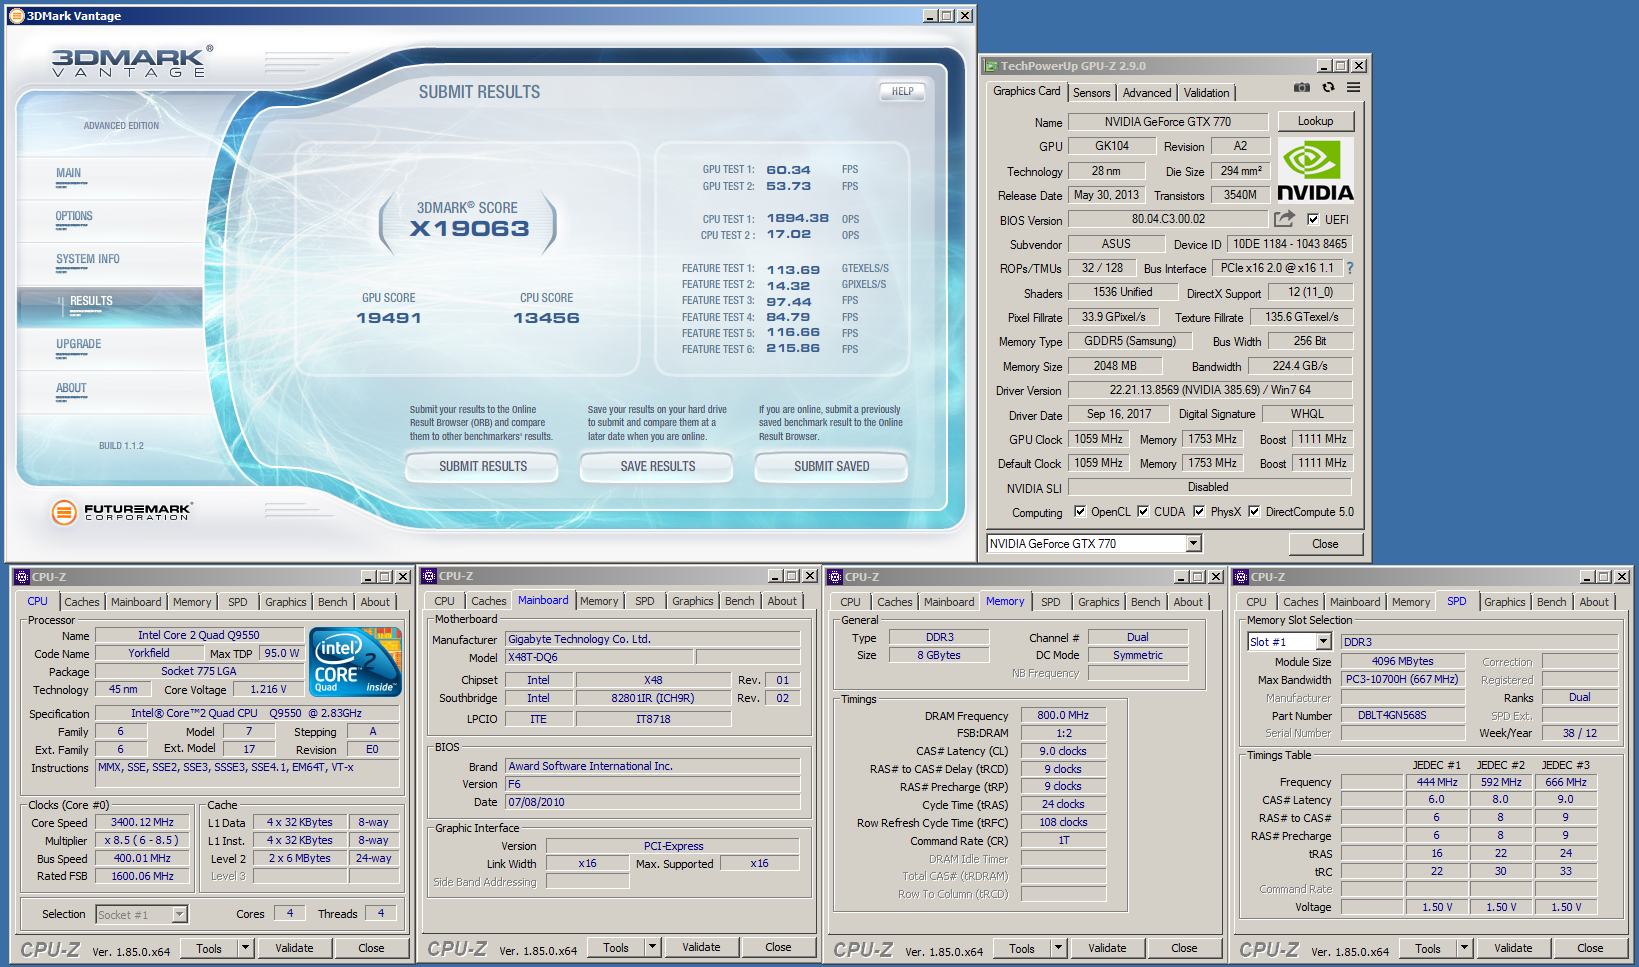Click title bar icon of CPU-Z Mainboard window
Image resolution: width=1639 pixels, height=967 pixels.
tap(429, 576)
